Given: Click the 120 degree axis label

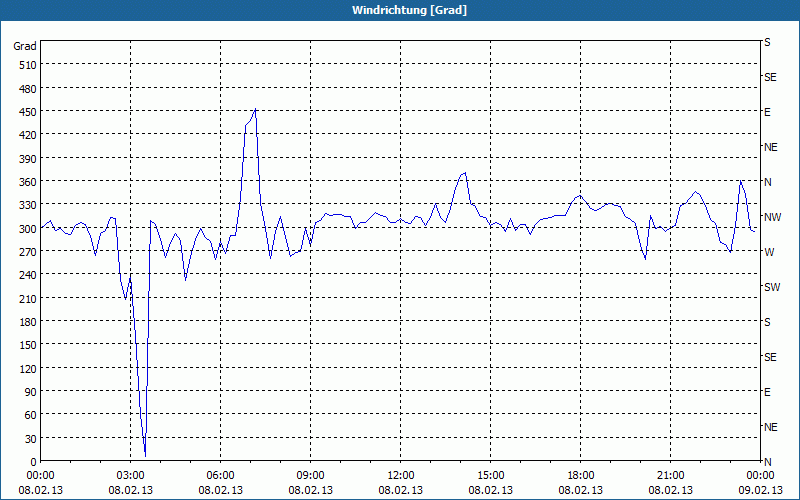Looking at the screenshot, I should click(x=28, y=368).
